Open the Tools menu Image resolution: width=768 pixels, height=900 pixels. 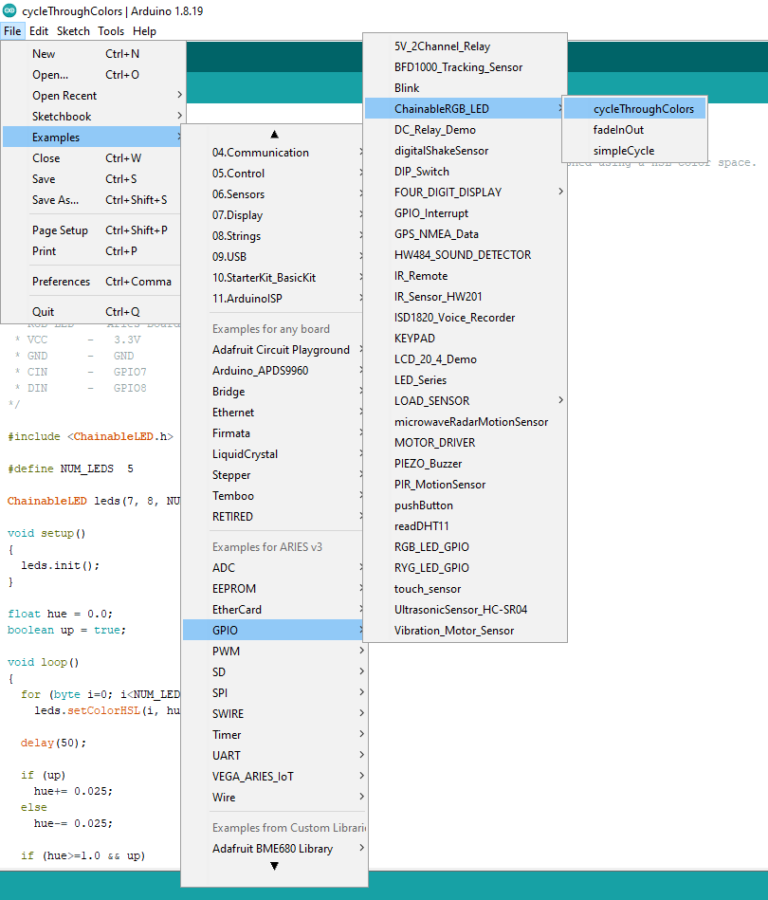pos(110,31)
